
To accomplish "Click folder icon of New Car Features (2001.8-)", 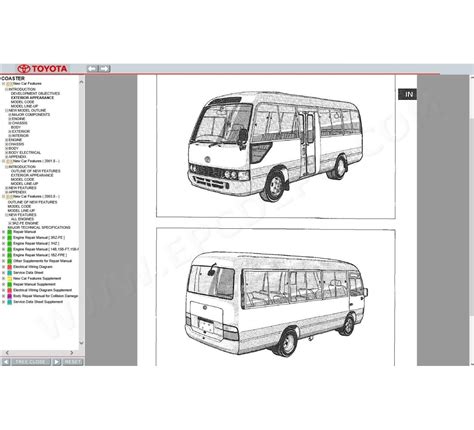I will pyautogui.click(x=9, y=161).
